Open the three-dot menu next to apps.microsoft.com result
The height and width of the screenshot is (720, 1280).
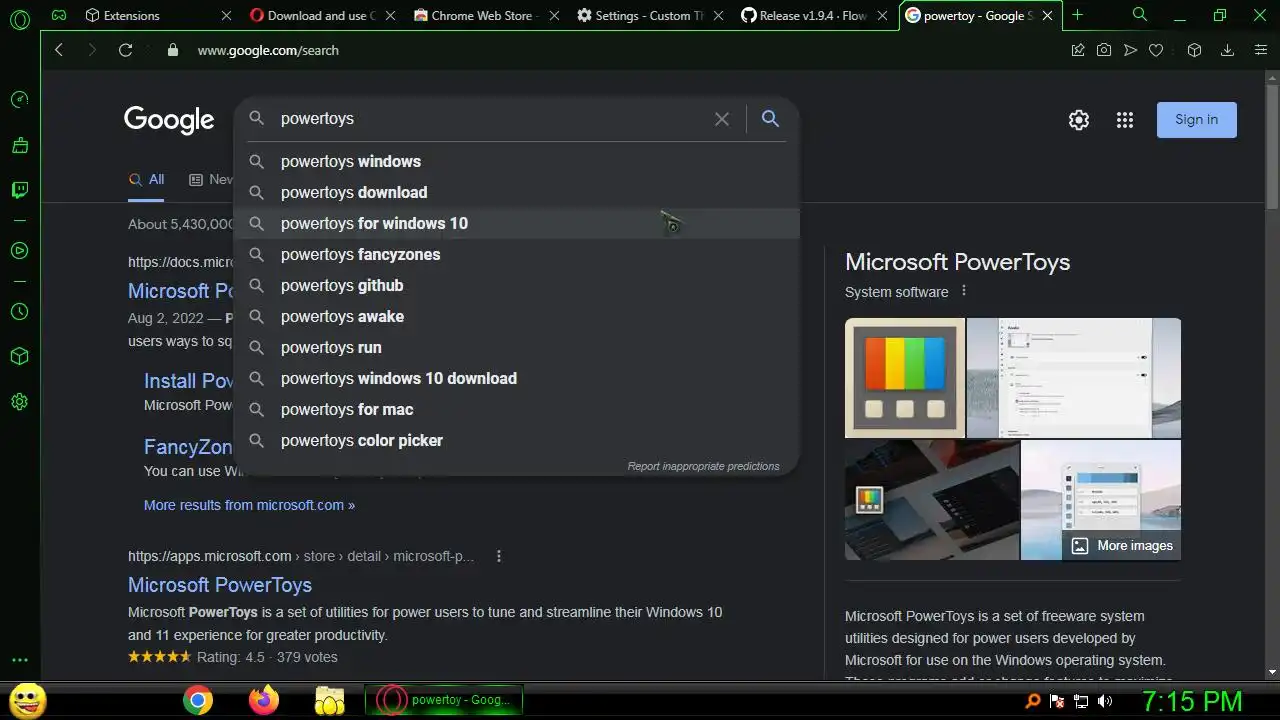[x=499, y=556]
